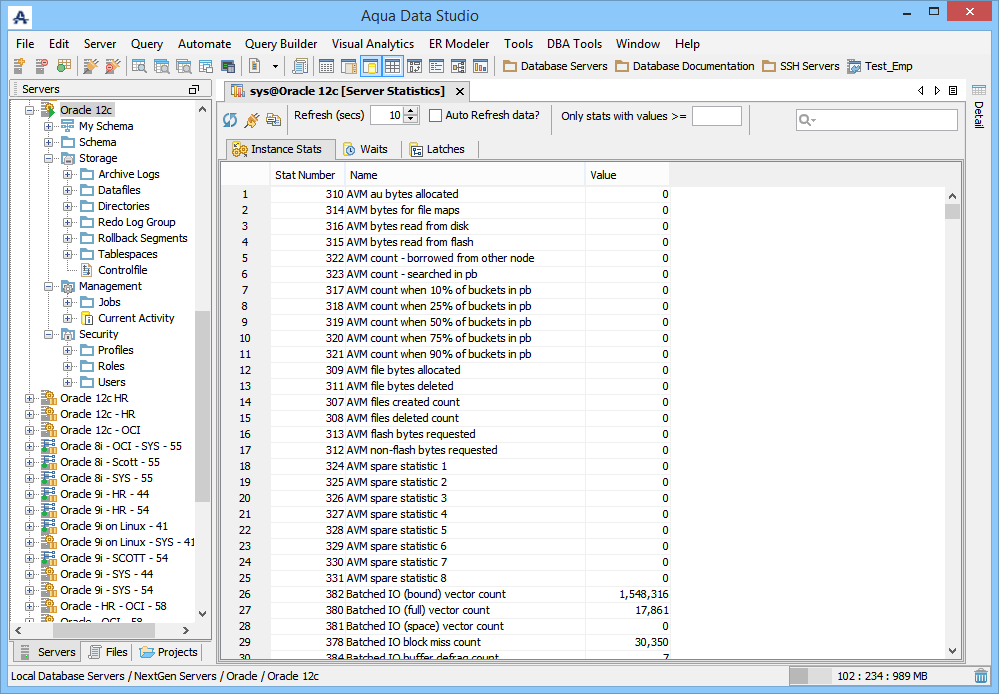Click the trash can icon in status bar
The width and height of the screenshot is (999, 694).
981,676
